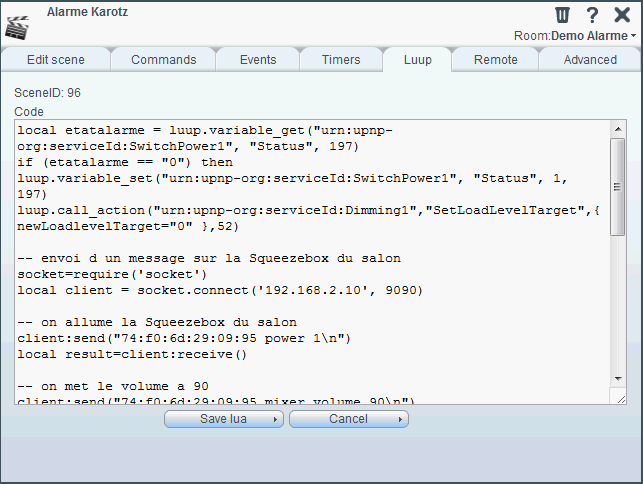Delete the scene with trash icon
This screenshot has height=484, width=643.
coord(562,15)
